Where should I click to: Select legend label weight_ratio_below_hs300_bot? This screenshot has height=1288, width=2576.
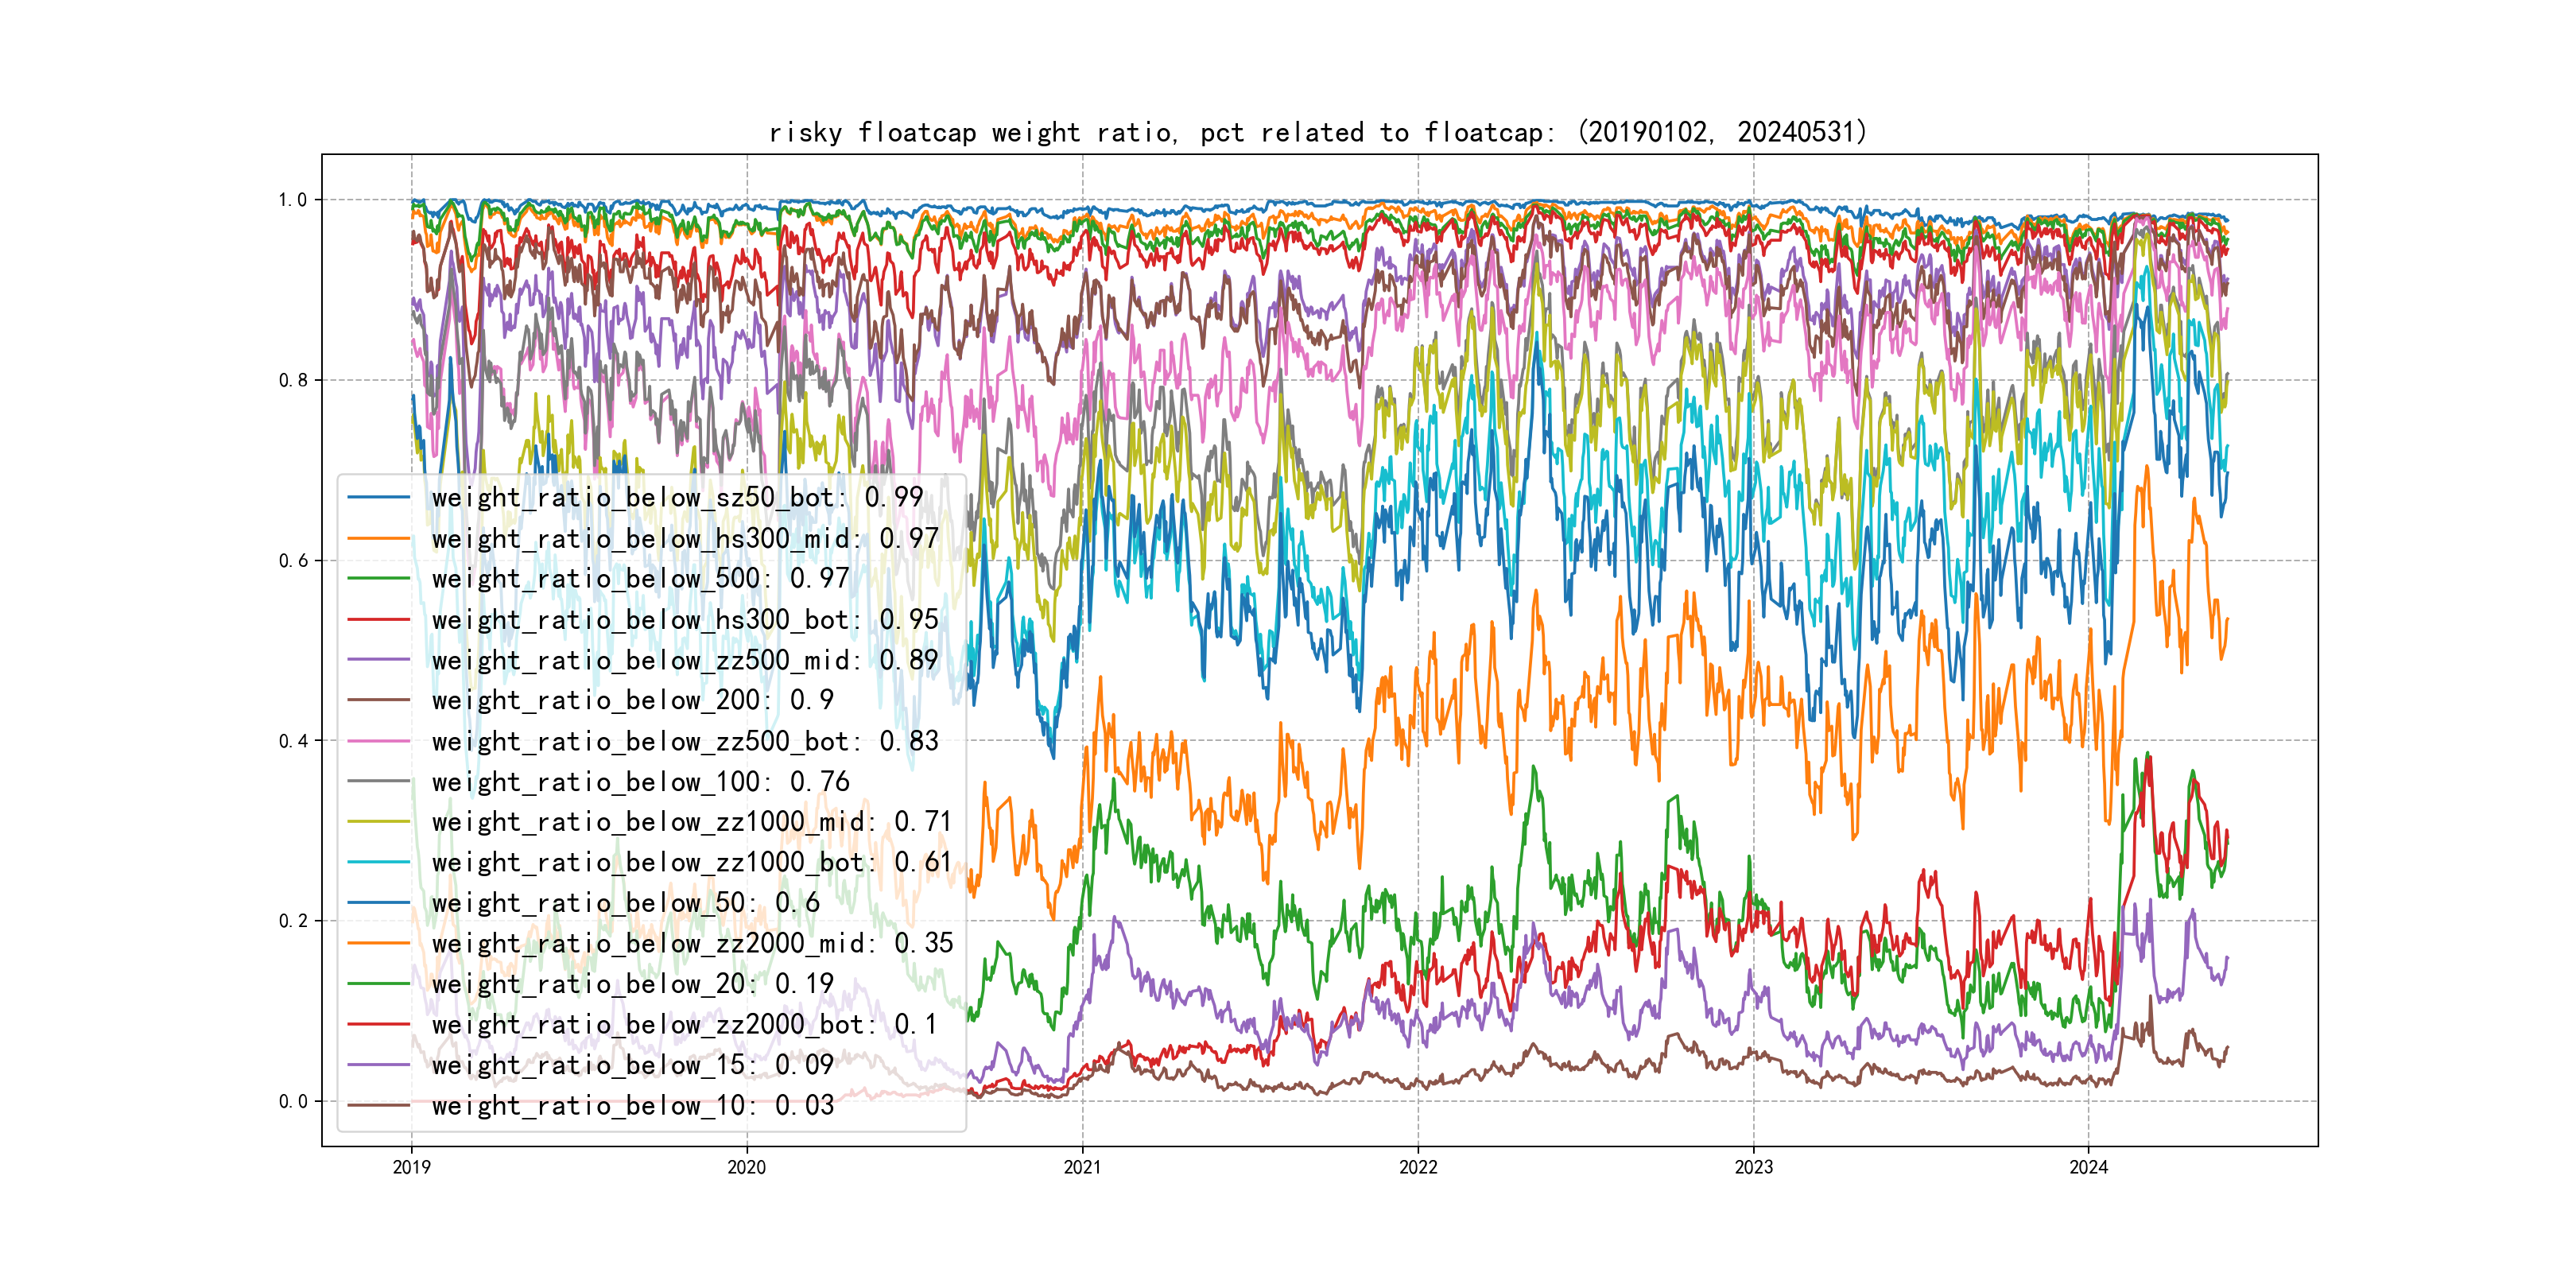tap(684, 620)
